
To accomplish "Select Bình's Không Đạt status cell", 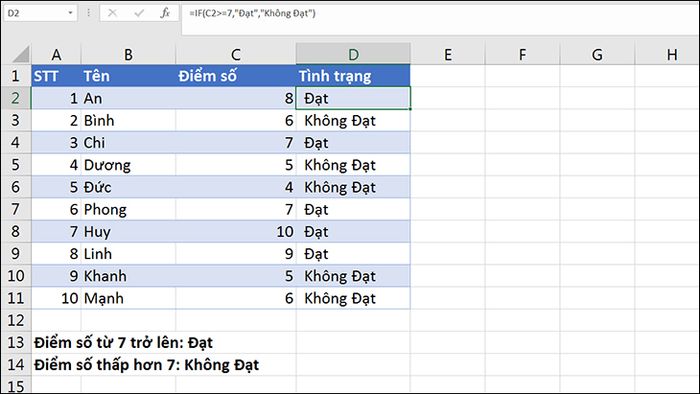I will click(353, 120).
